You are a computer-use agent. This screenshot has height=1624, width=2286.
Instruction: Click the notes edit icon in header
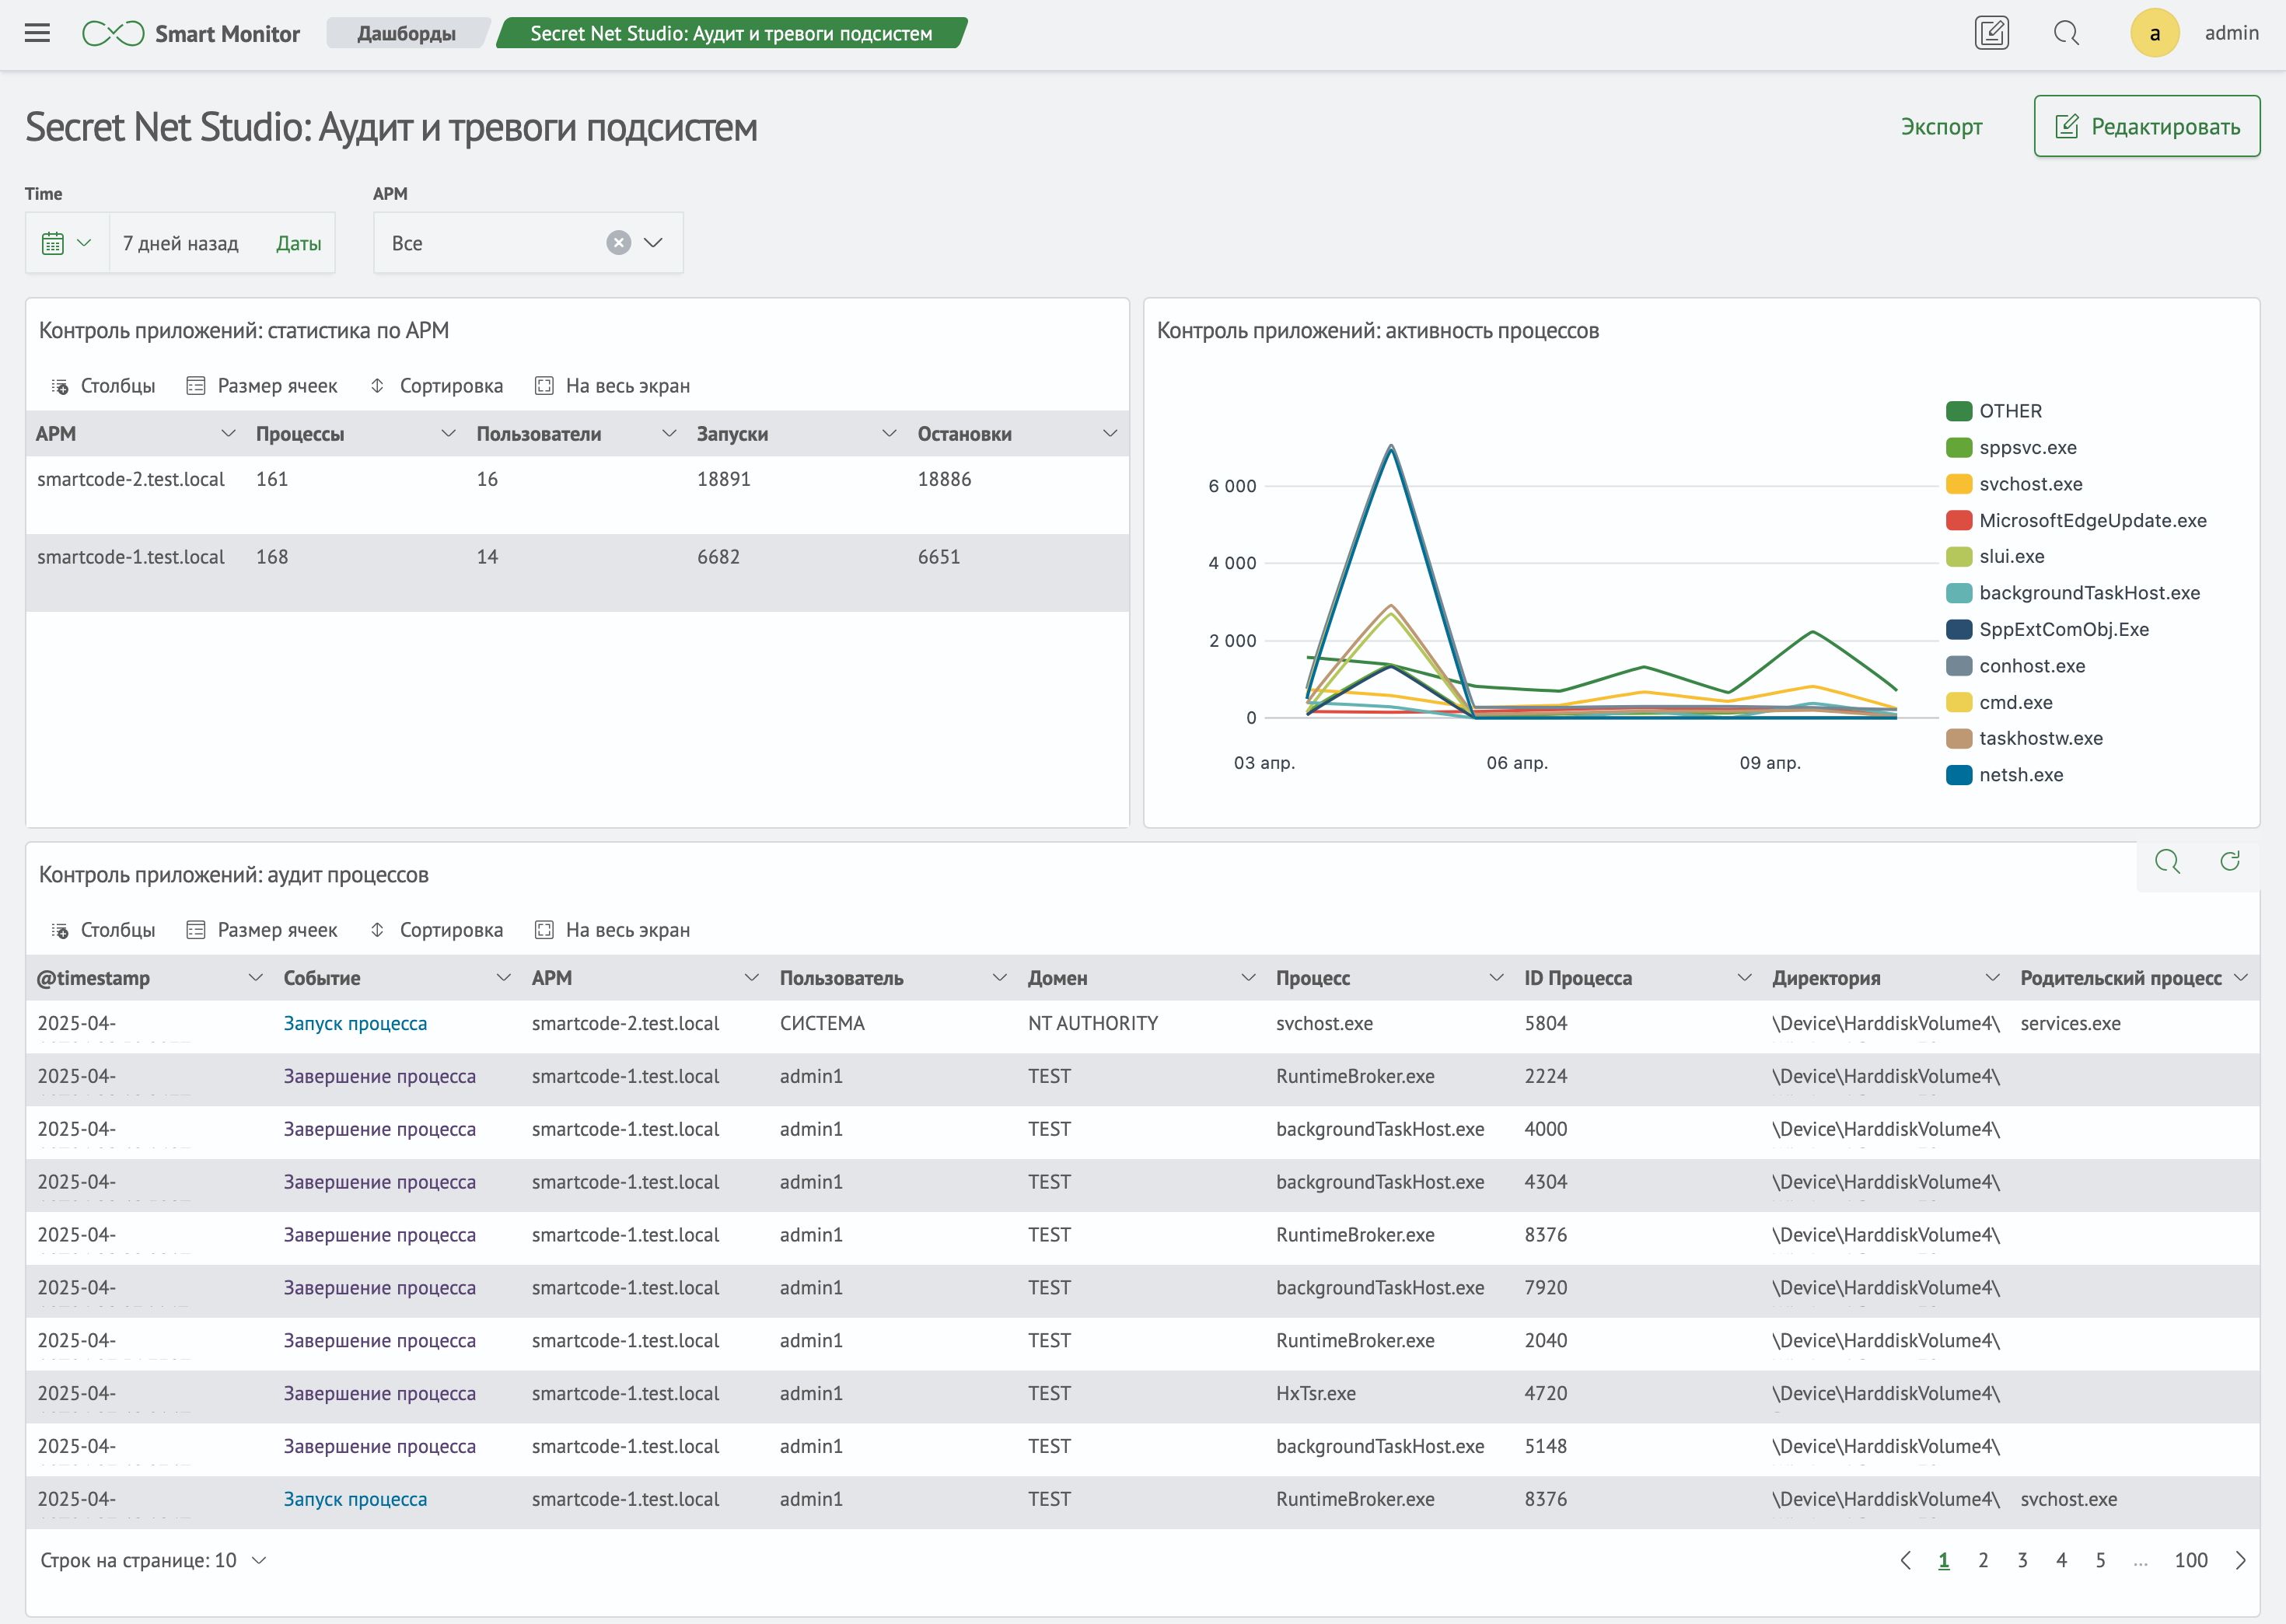(1991, 33)
